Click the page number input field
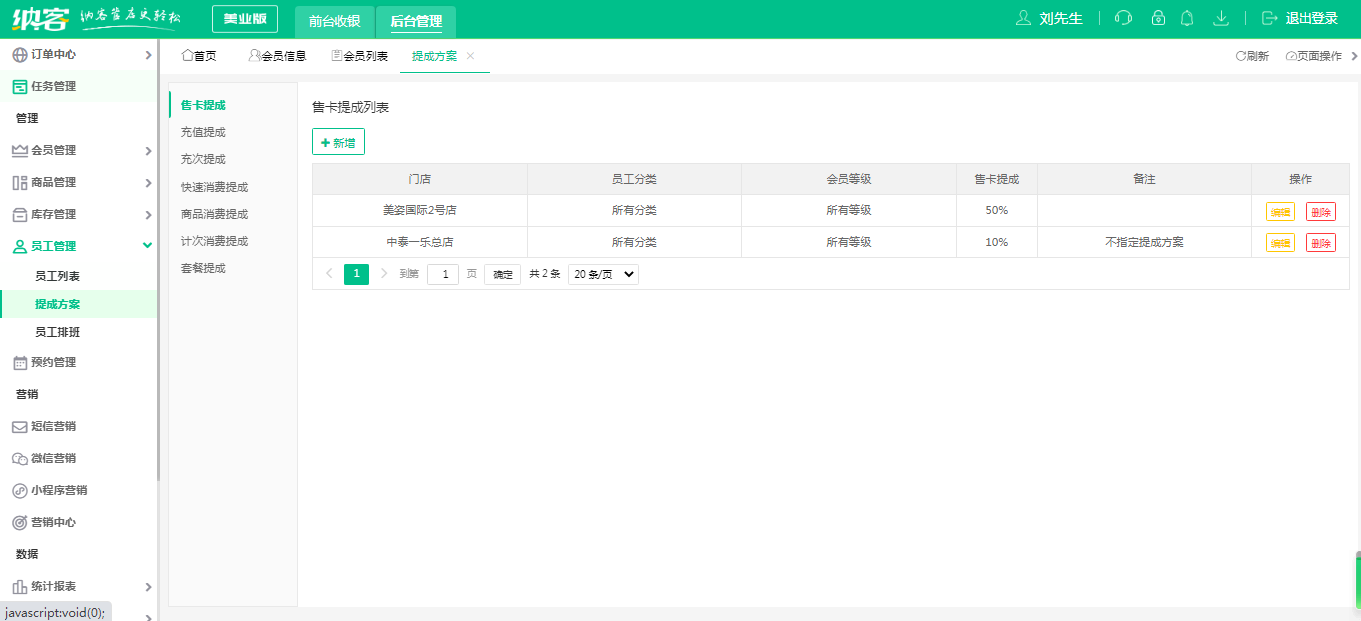 (x=443, y=273)
